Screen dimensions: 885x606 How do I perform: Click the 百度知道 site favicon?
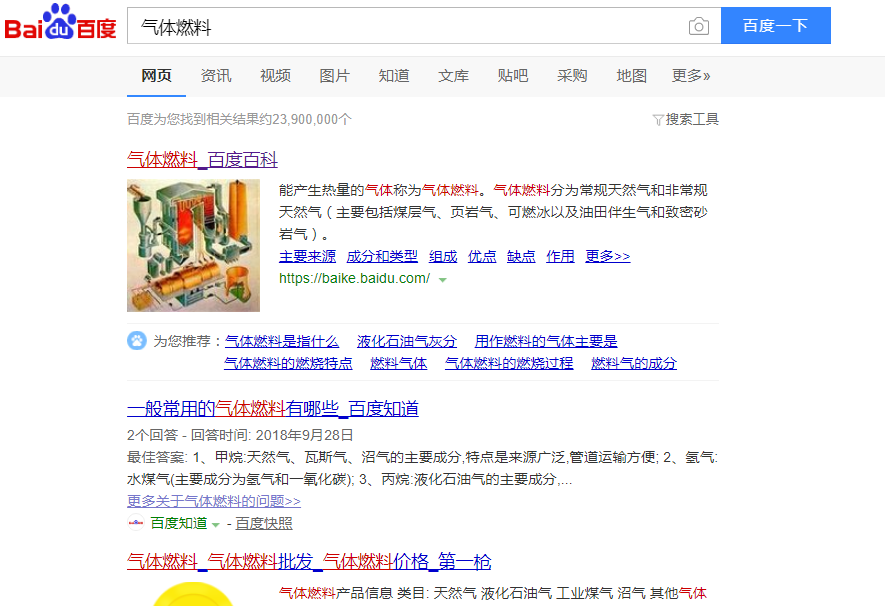(135, 523)
